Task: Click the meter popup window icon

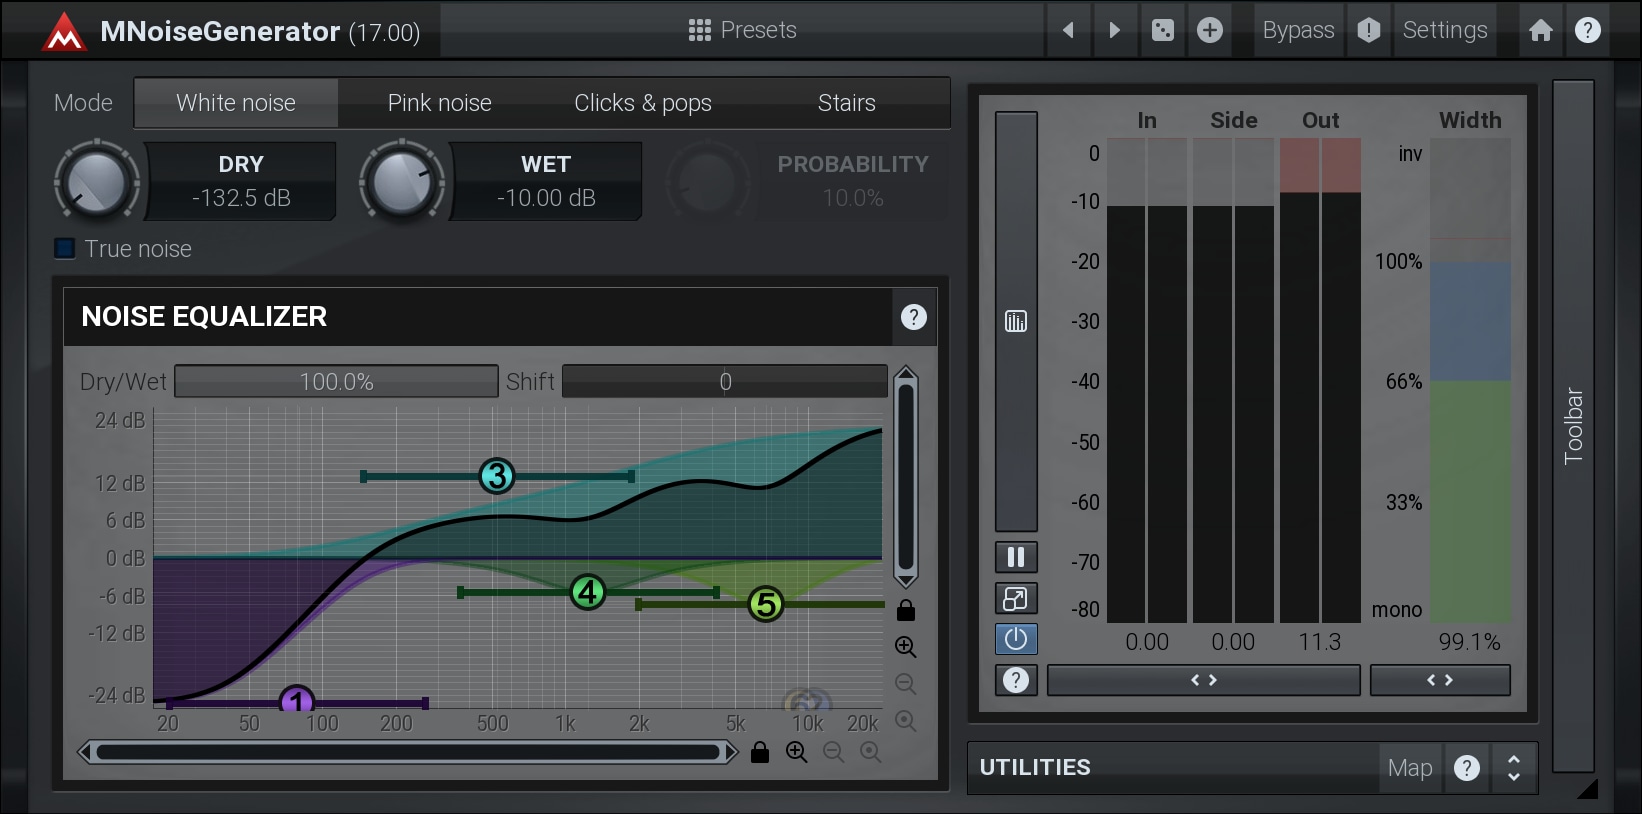Action: (1015, 598)
